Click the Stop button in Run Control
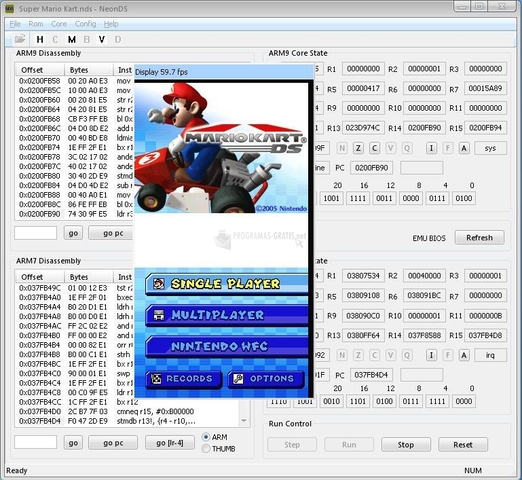The height and width of the screenshot is (480, 522). (406, 445)
